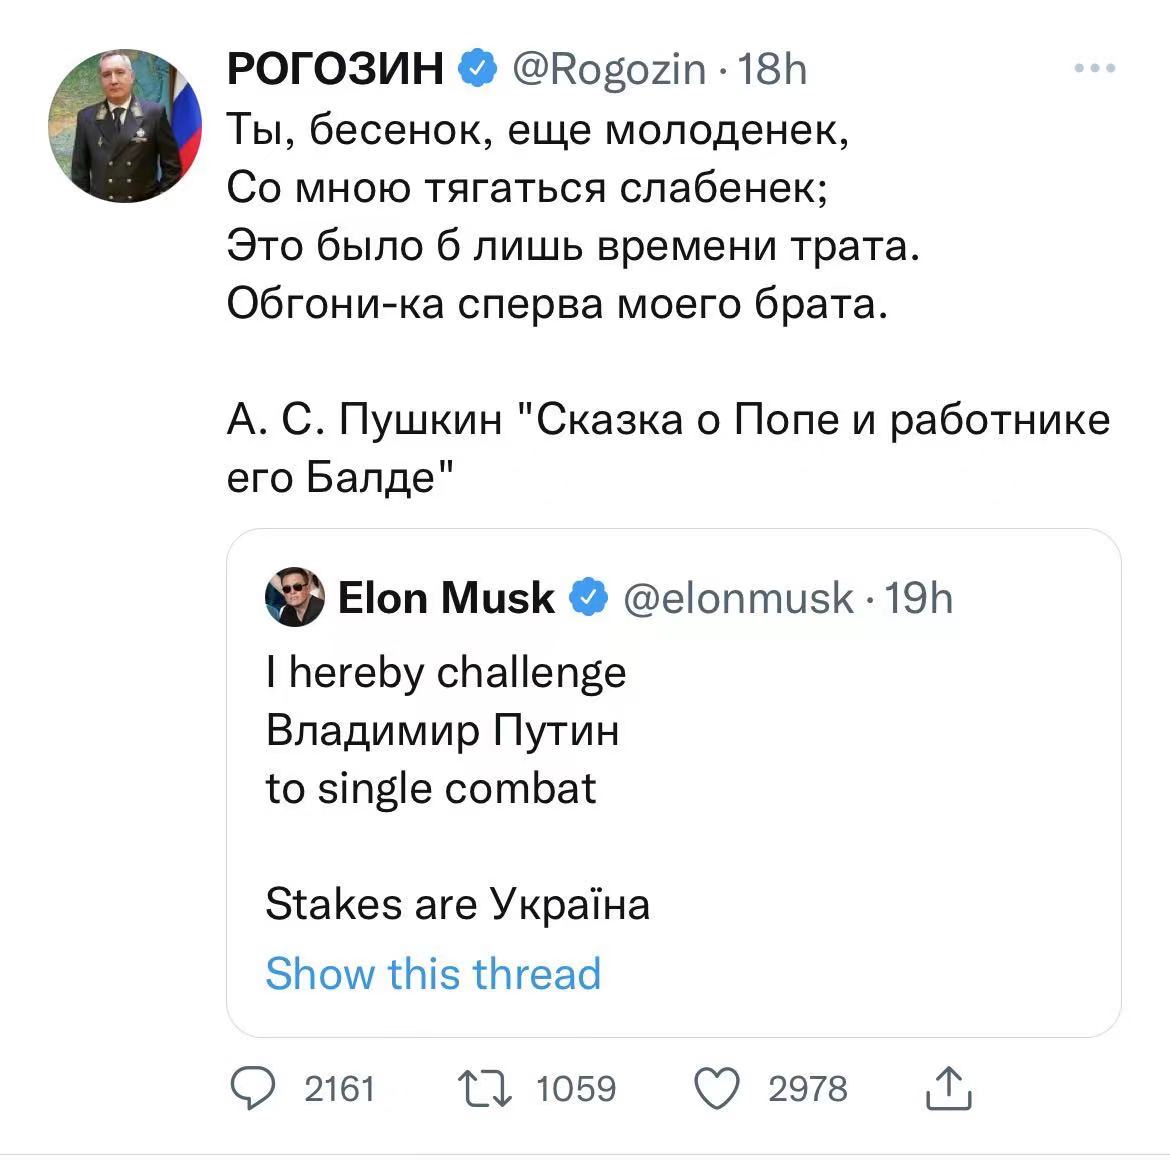The width and height of the screenshot is (1170, 1175).
Task: Select the reply count 2161
Action: (338, 1090)
